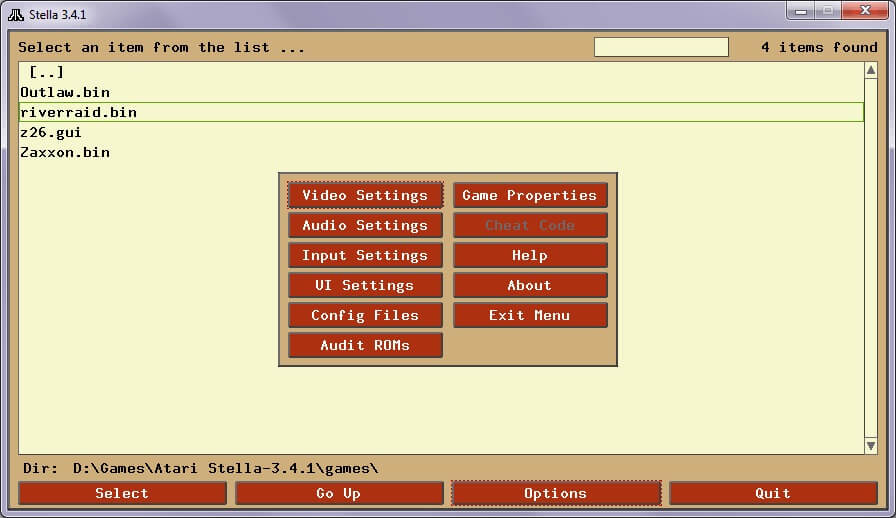
Task: Click the Input Settings button
Action: coord(365,255)
